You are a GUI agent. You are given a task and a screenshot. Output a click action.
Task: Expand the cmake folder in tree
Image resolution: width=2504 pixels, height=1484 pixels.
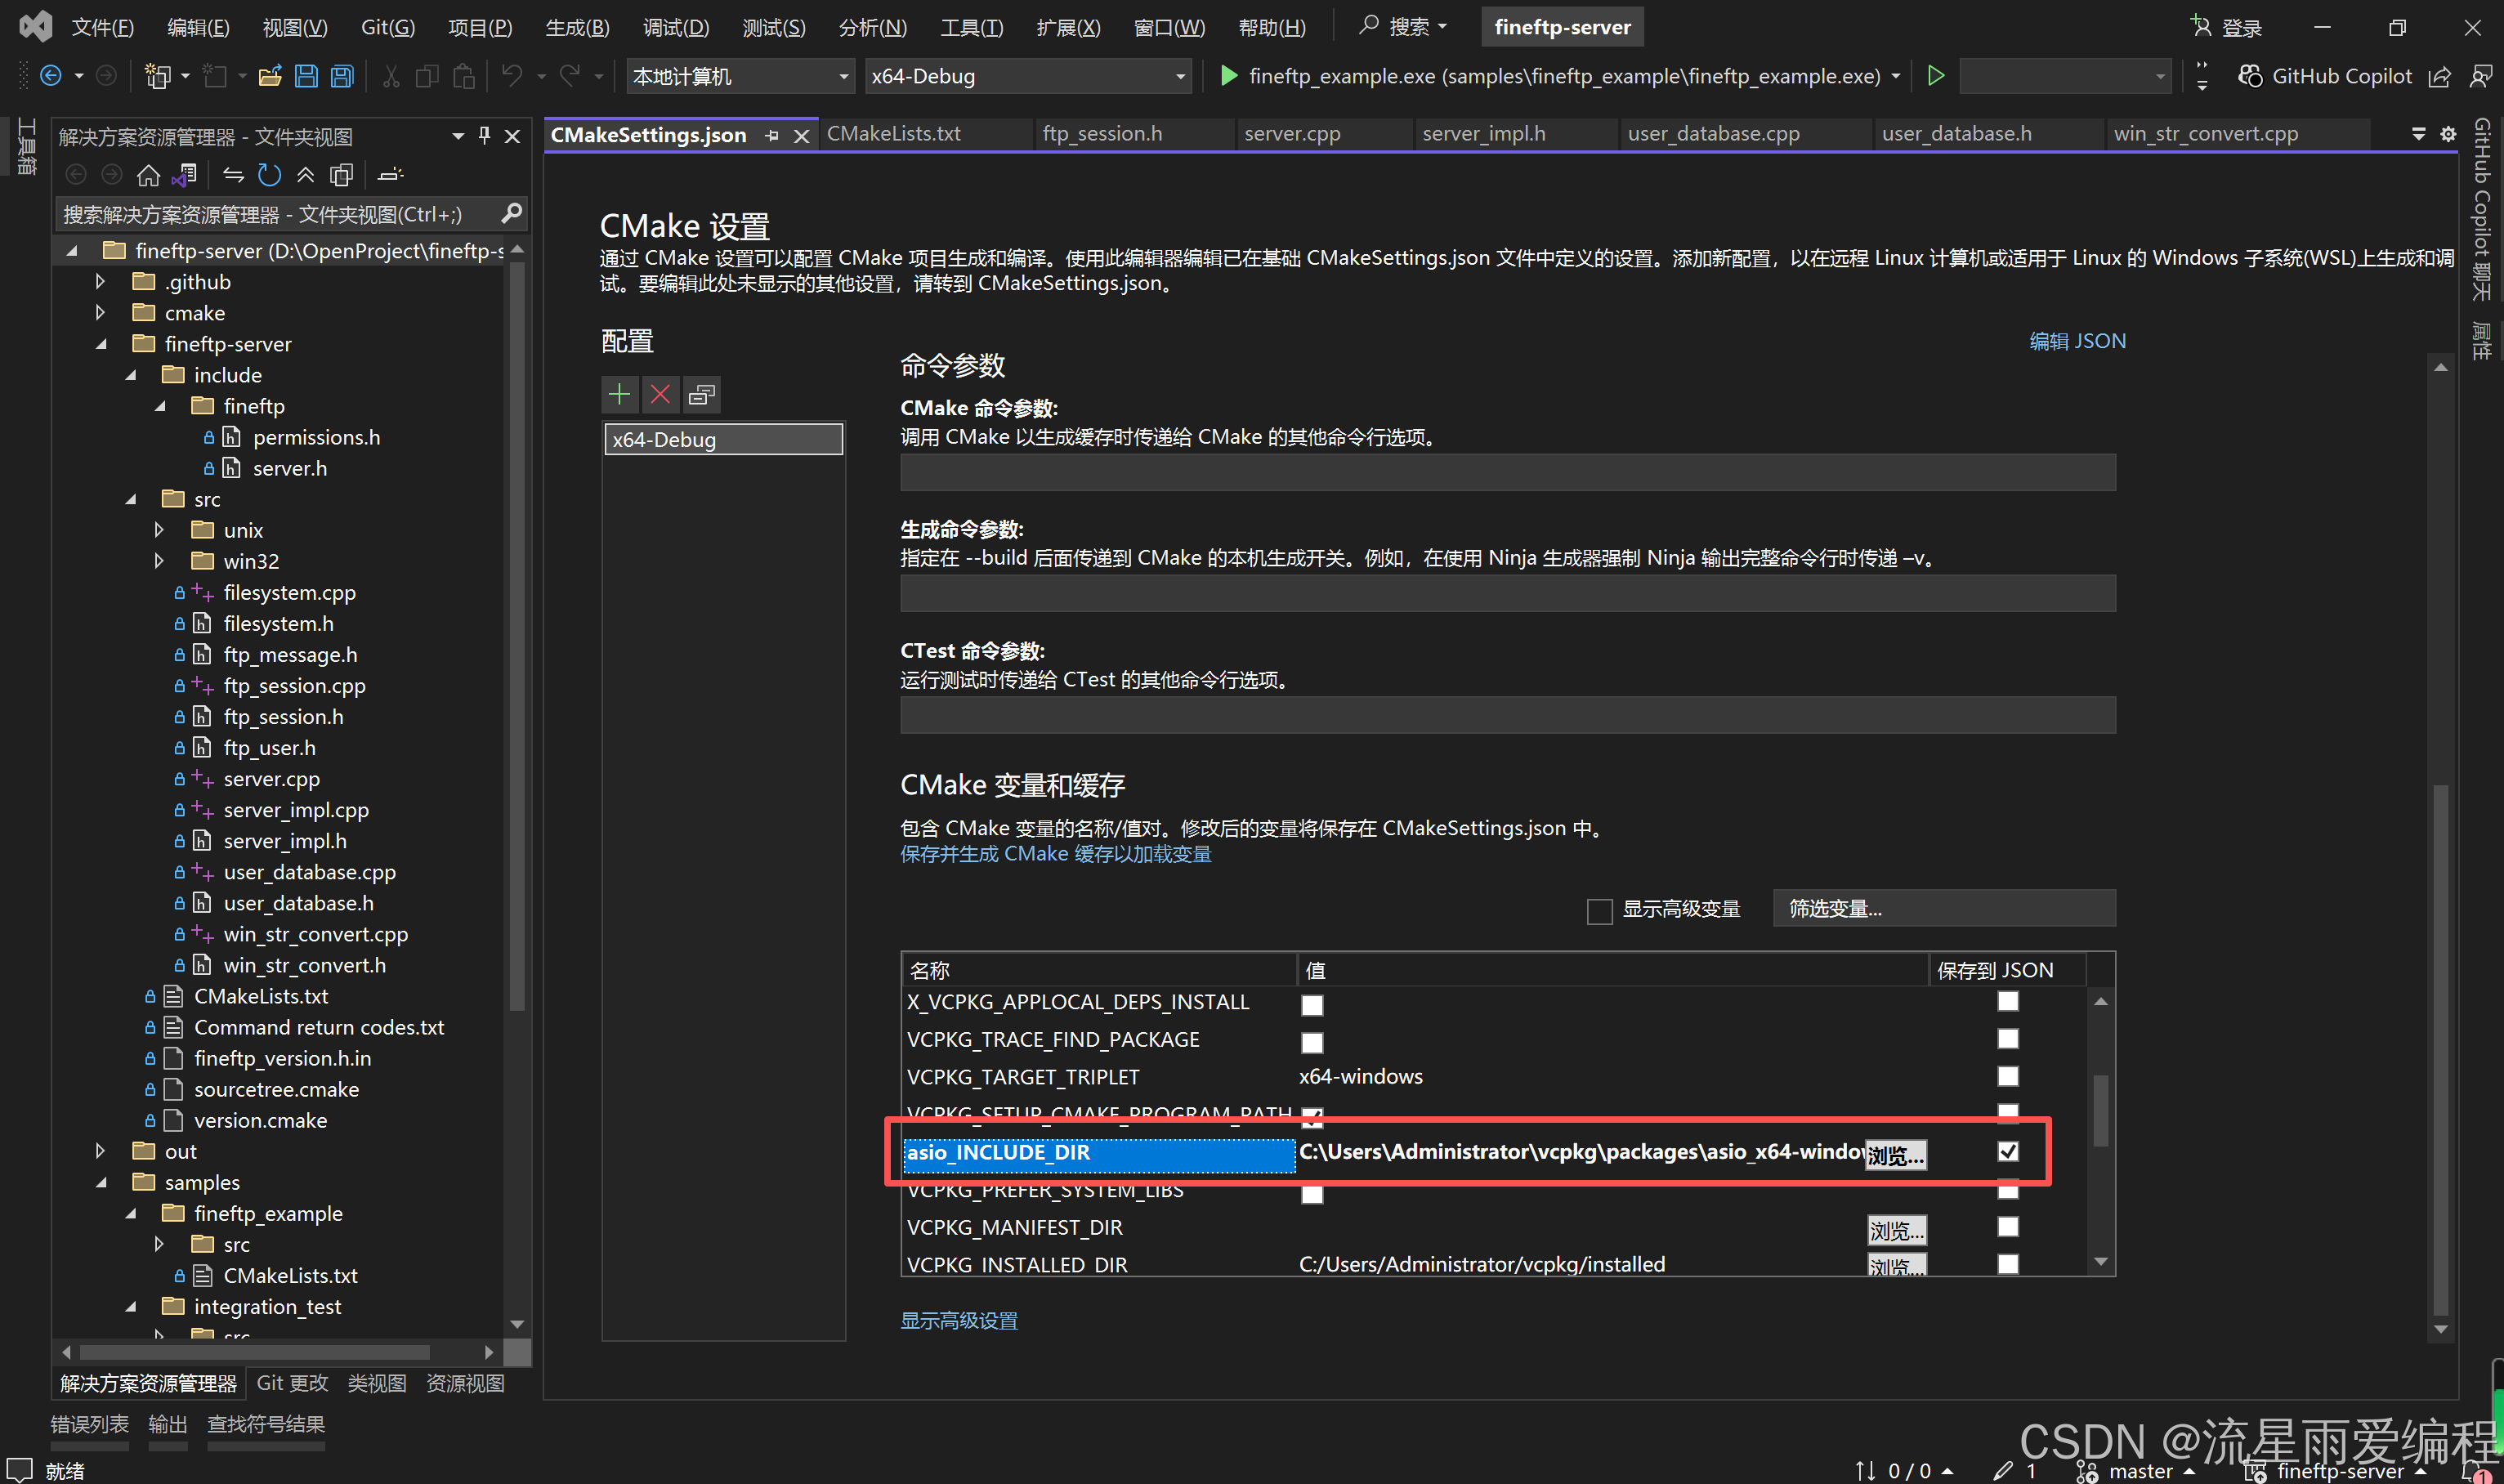tap(100, 313)
